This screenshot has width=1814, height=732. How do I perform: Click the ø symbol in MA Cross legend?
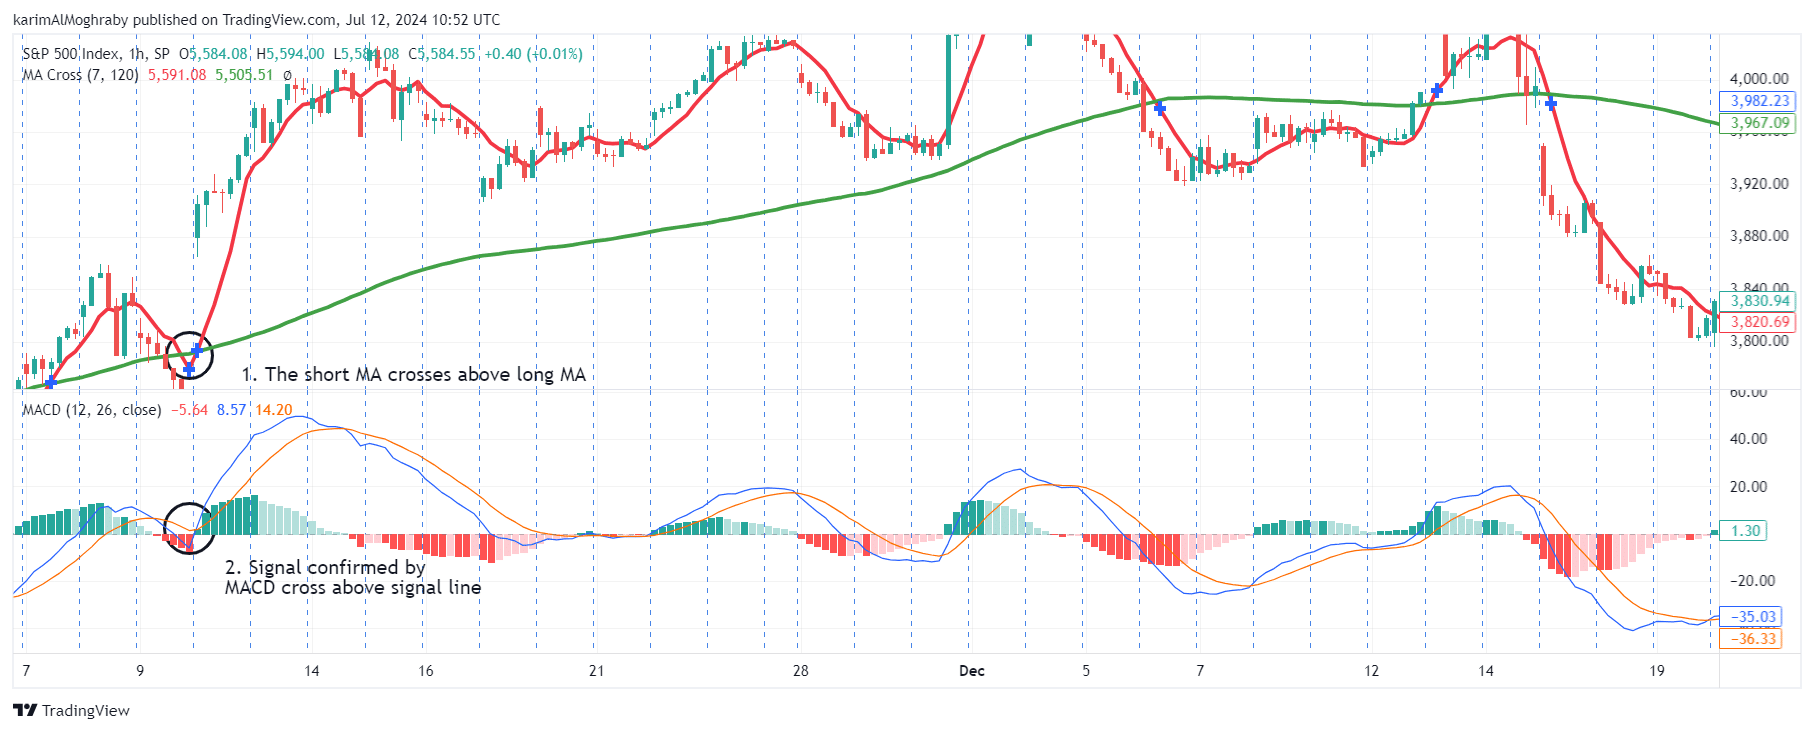tap(287, 75)
